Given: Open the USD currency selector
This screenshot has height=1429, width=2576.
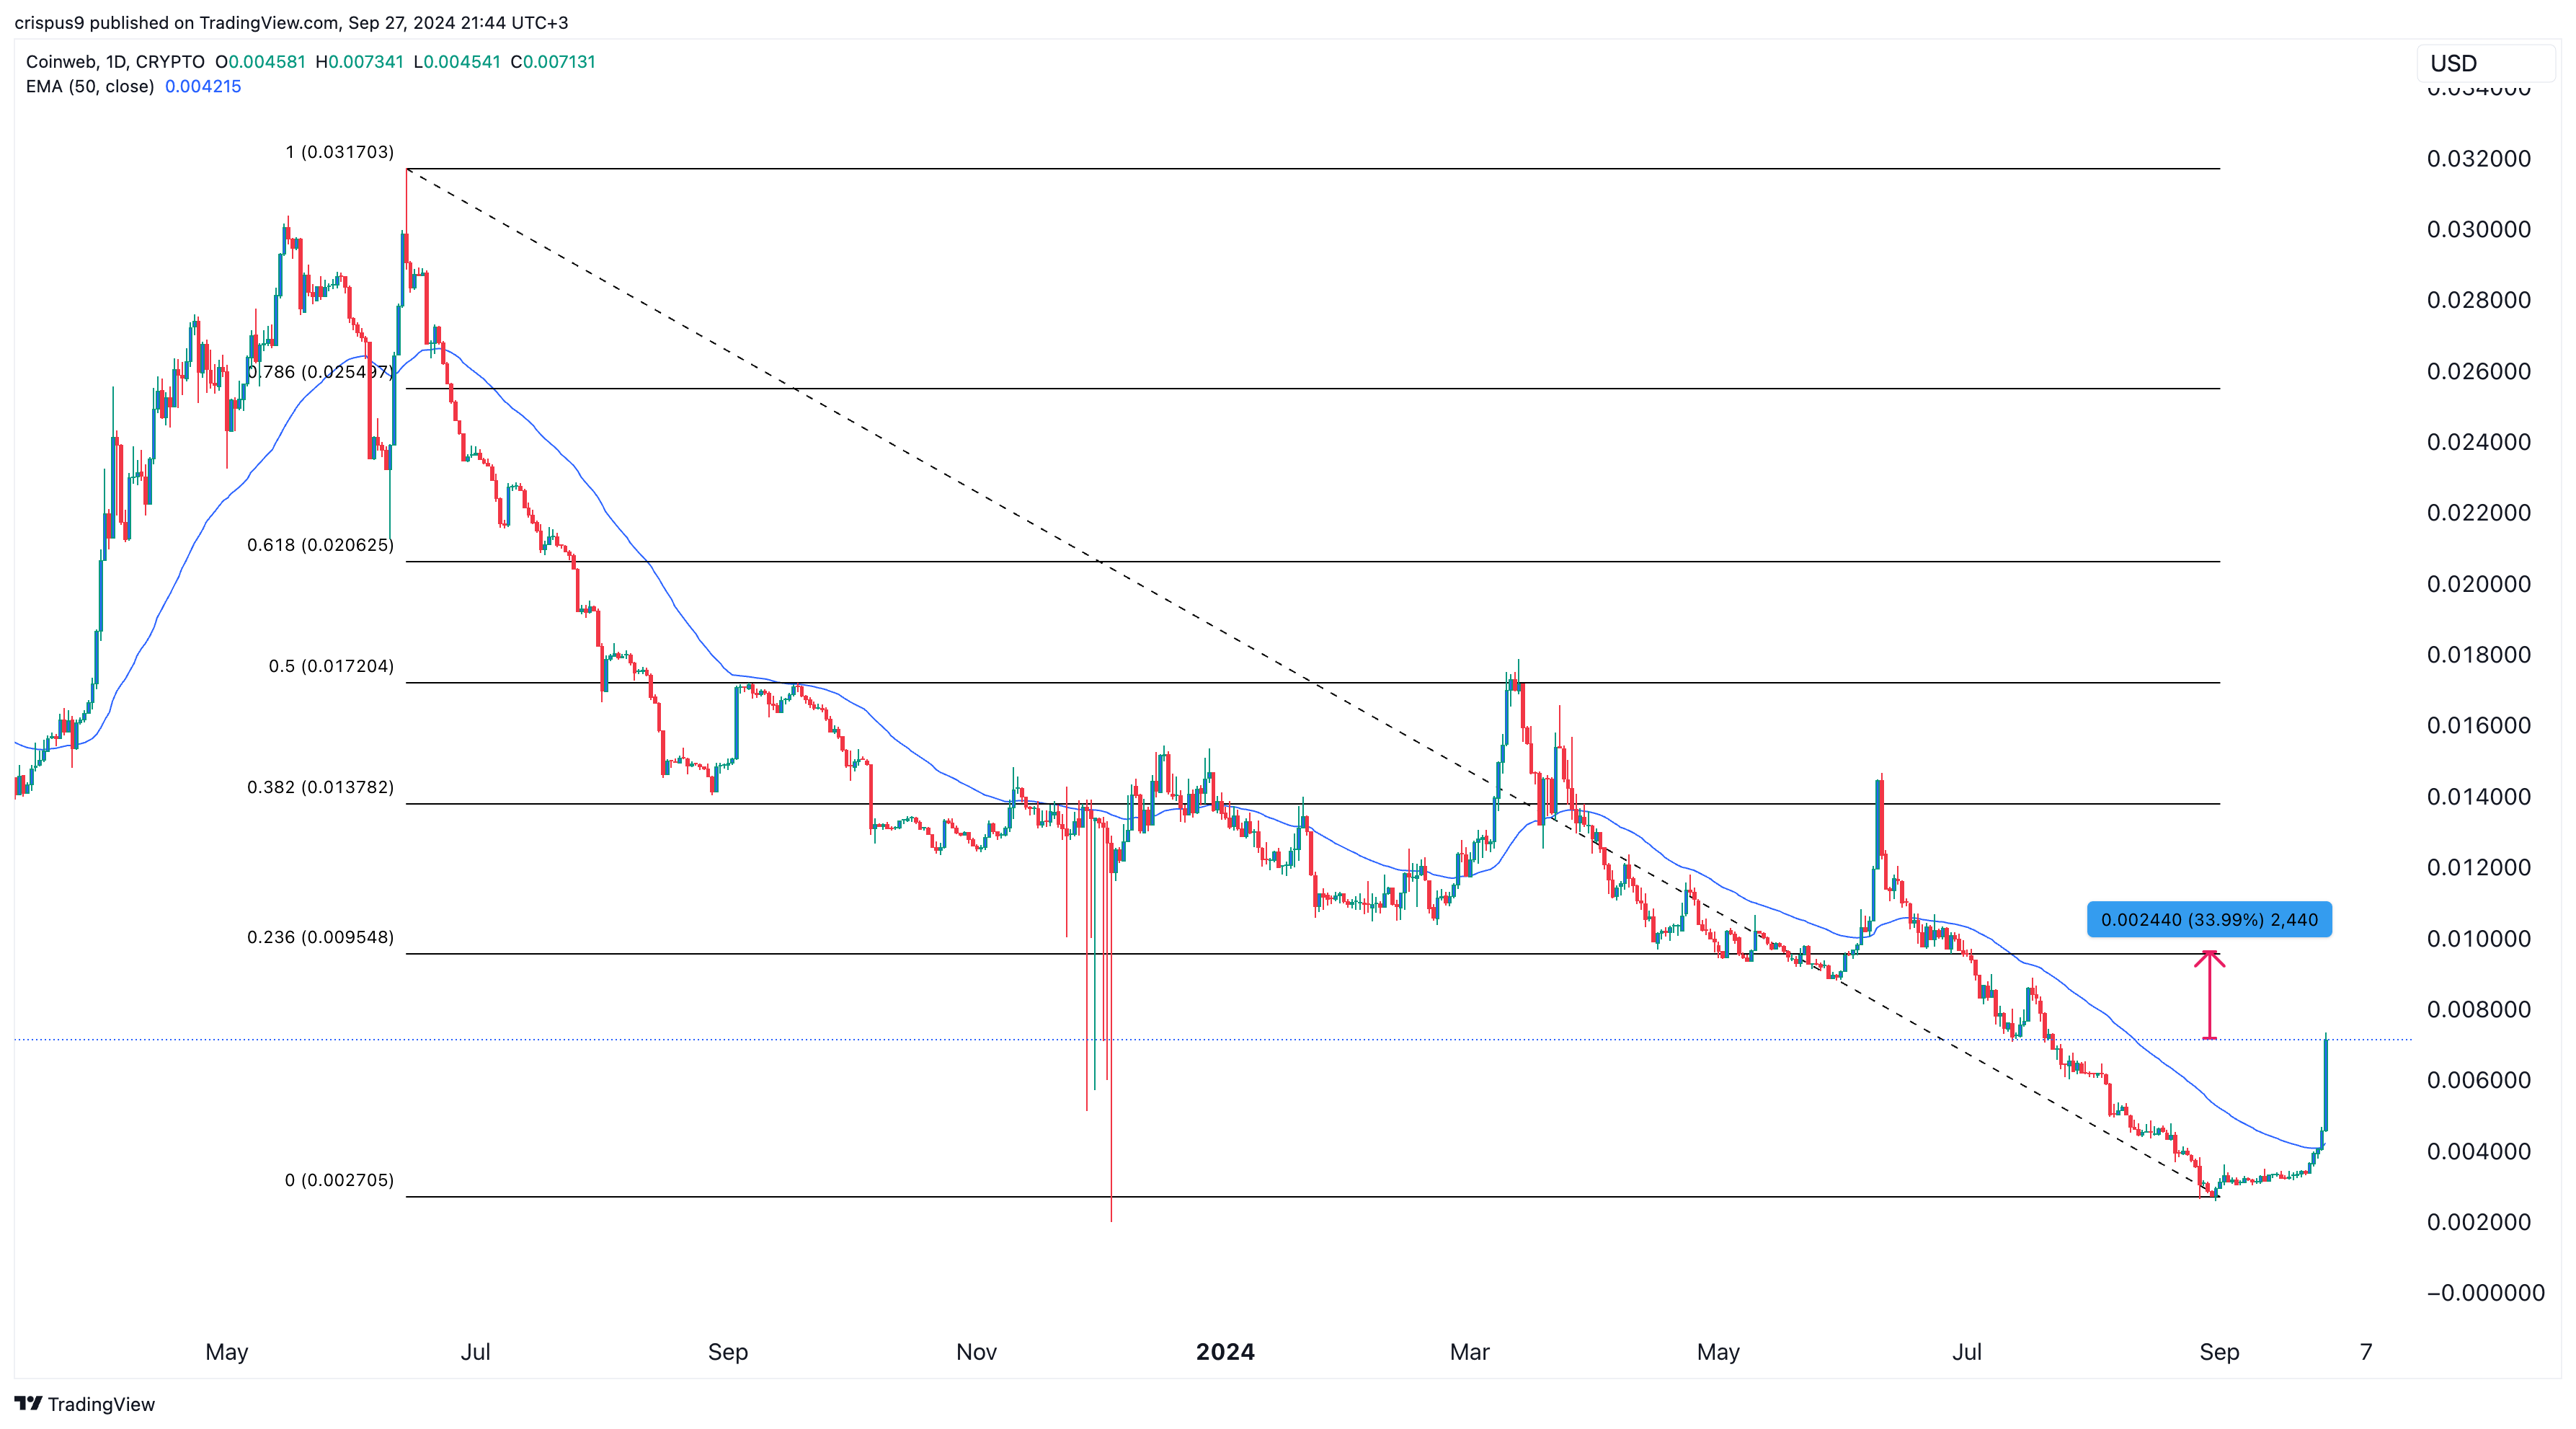Looking at the screenshot, I should click(x=2485, y=63).
